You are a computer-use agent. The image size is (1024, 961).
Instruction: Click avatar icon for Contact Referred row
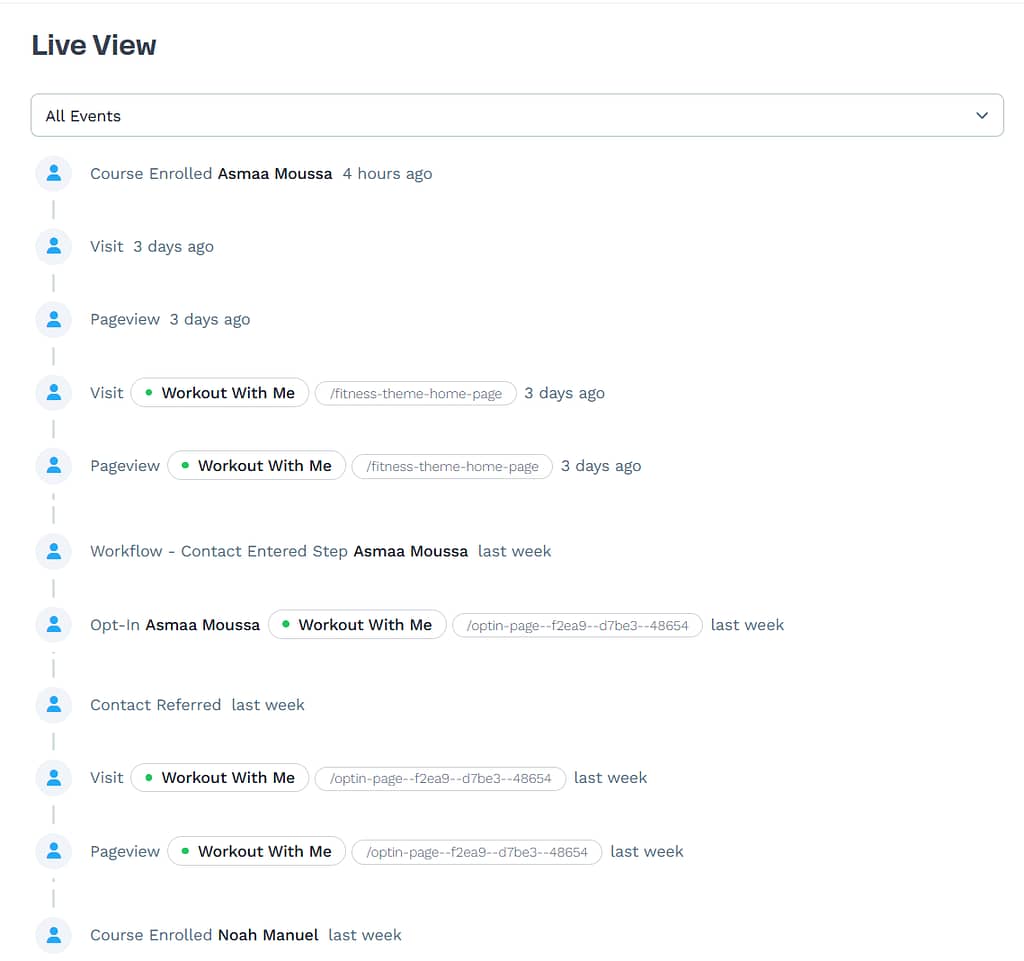54,705
